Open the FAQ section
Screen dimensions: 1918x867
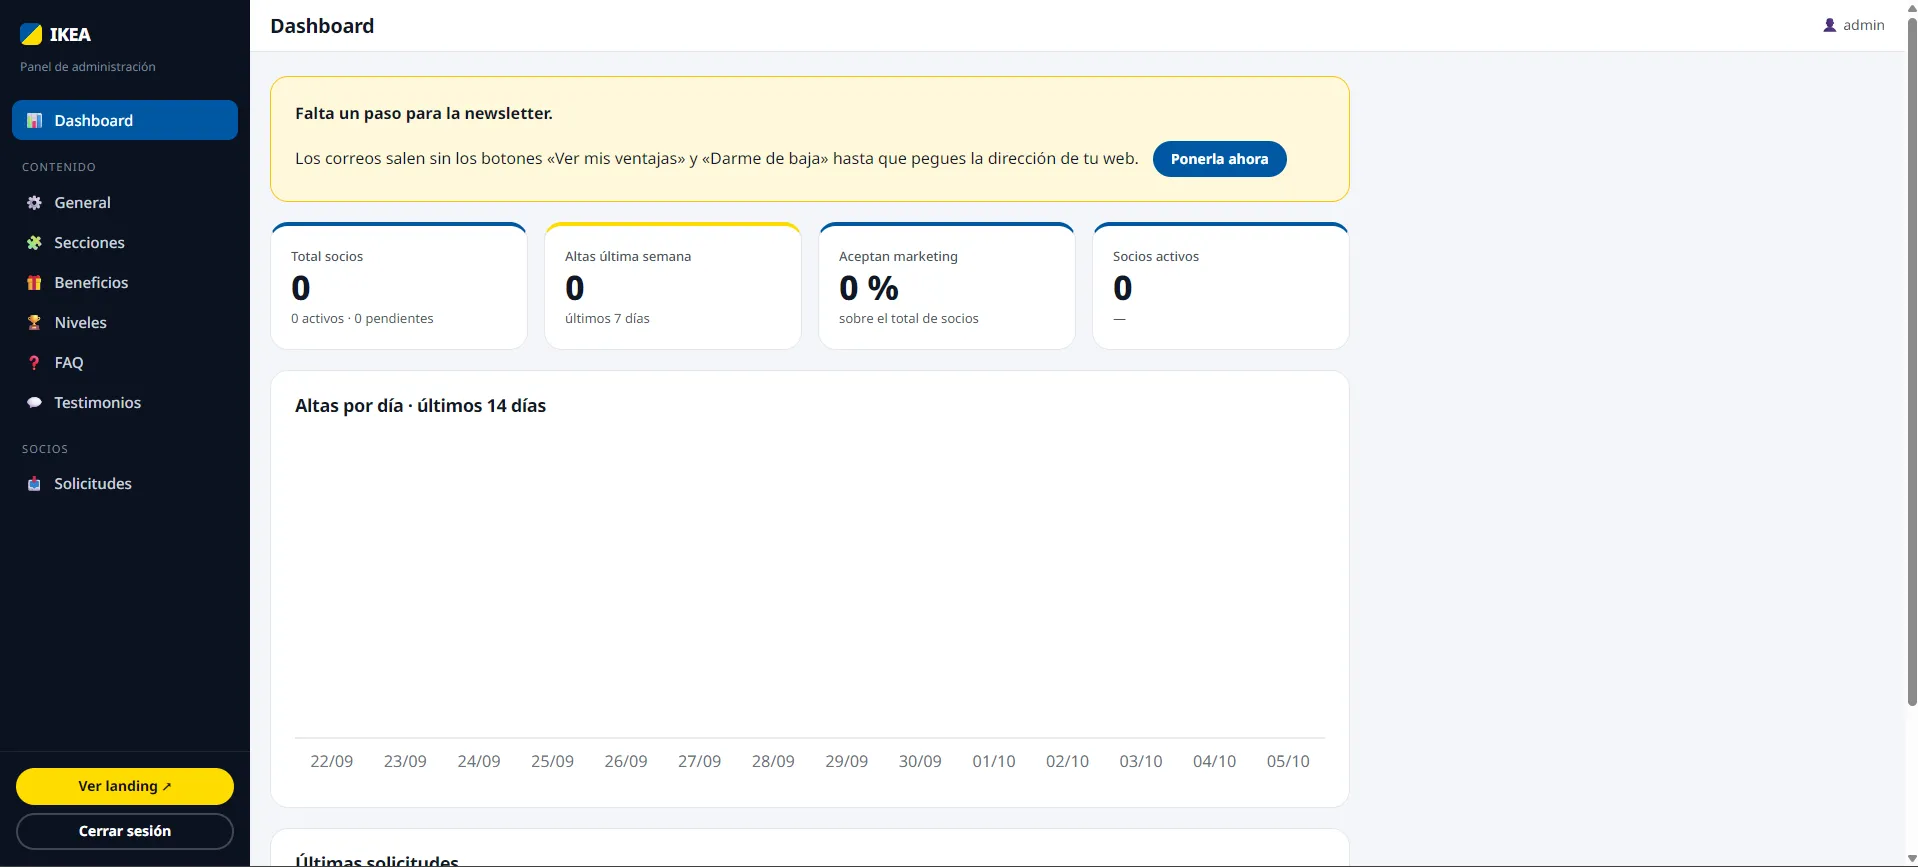125,363
